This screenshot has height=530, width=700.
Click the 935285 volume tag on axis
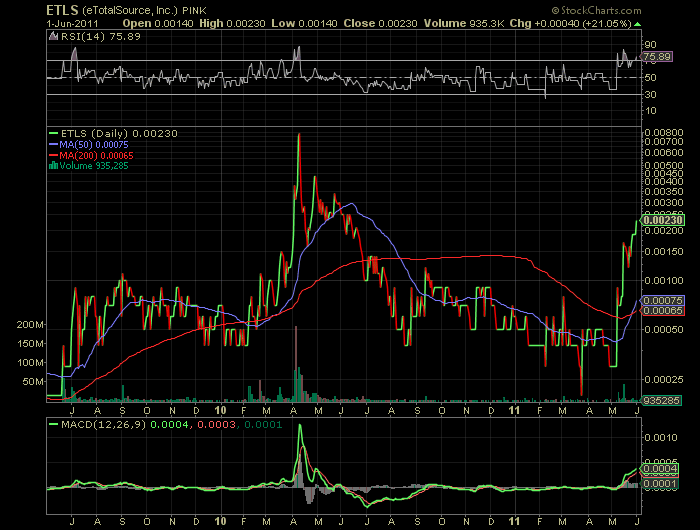point(660,400)
